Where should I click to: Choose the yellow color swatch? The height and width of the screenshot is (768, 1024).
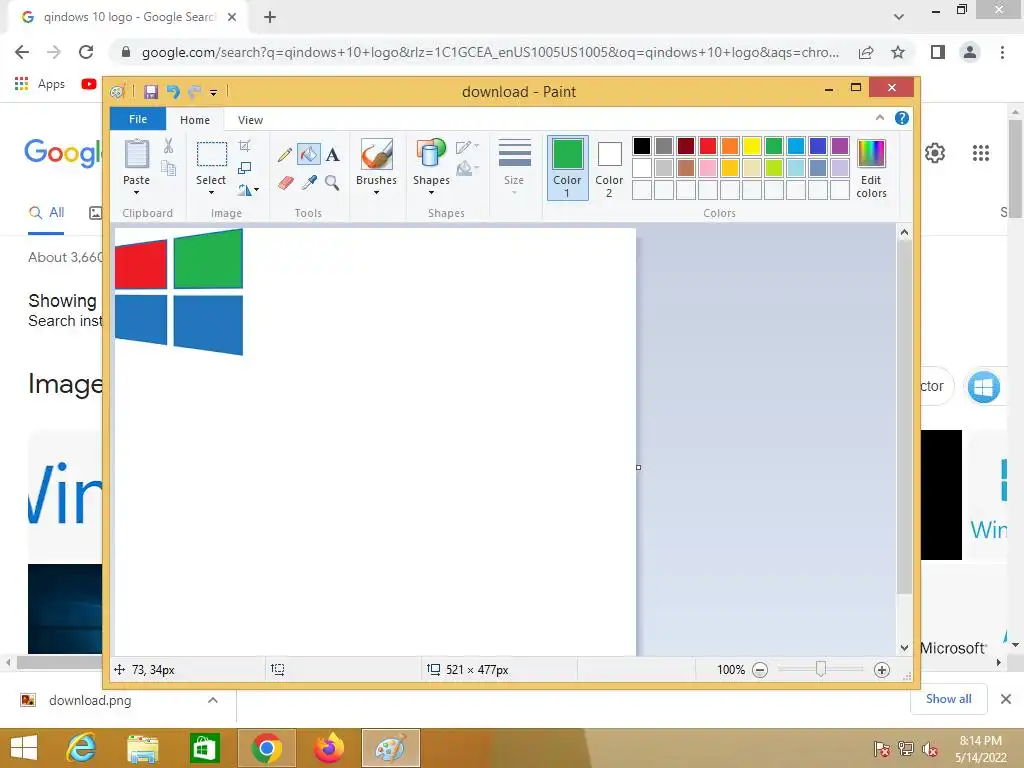(752, 146)
